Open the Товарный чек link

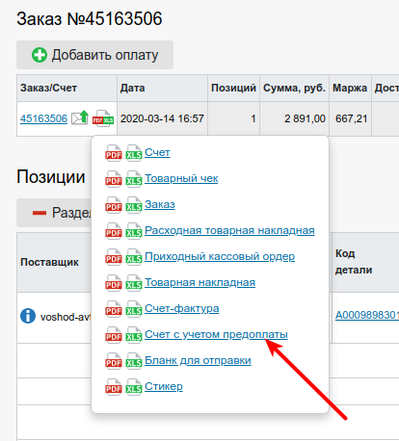click(x=181, y=178)
